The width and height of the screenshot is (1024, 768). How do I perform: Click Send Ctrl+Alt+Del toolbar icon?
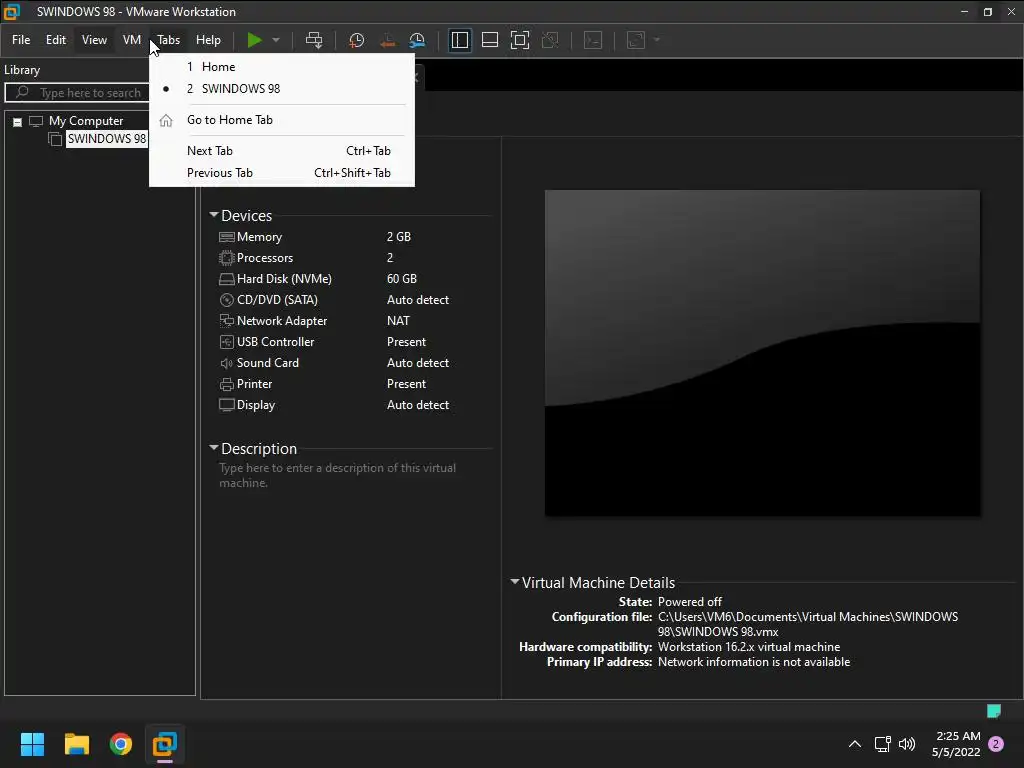pyautogui.click(x=314, y=40)
